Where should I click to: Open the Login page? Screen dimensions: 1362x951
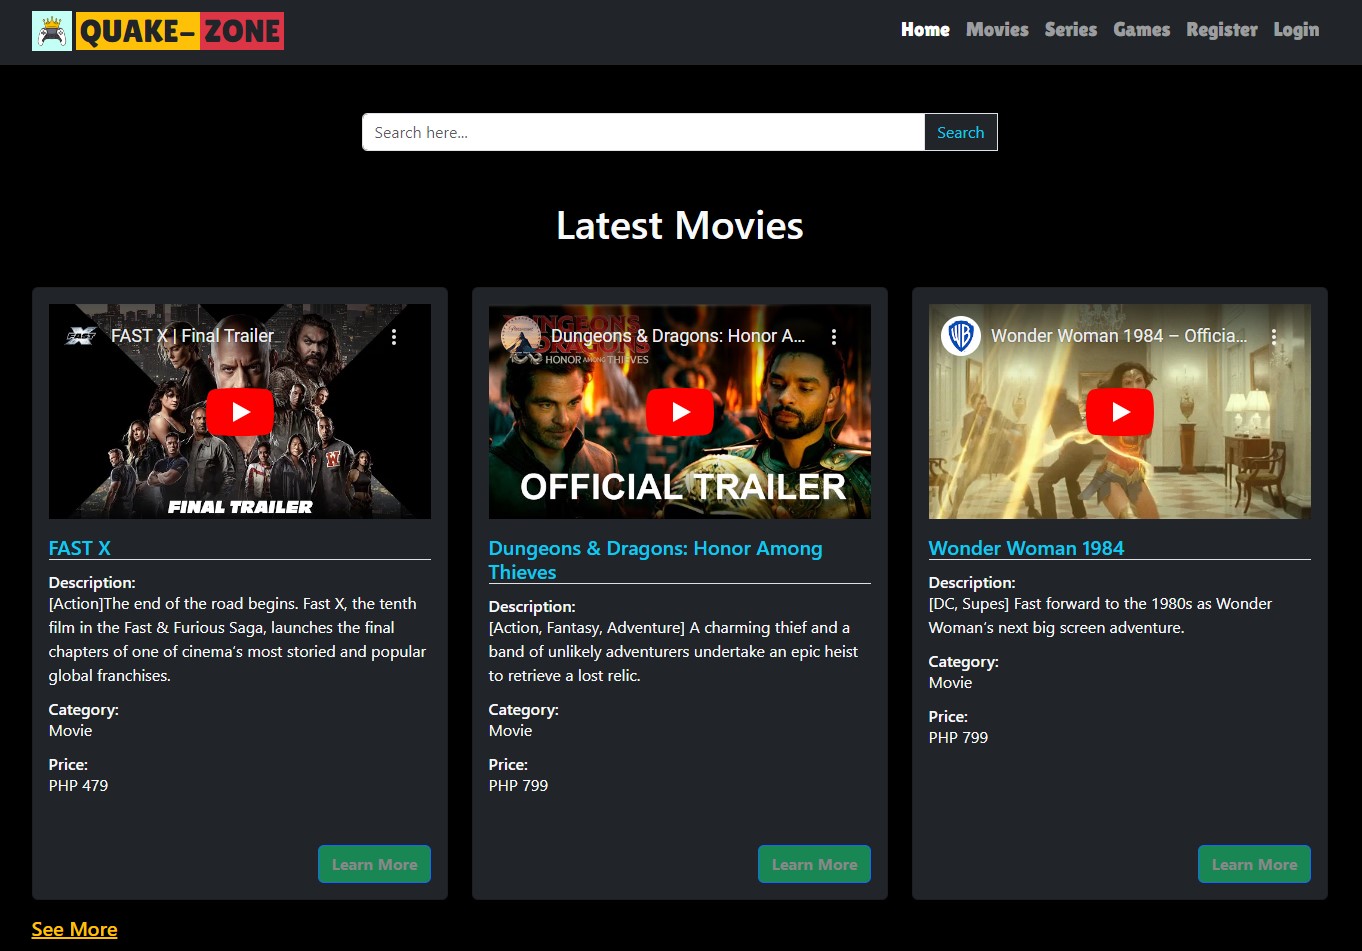(x=1296, y=30)
